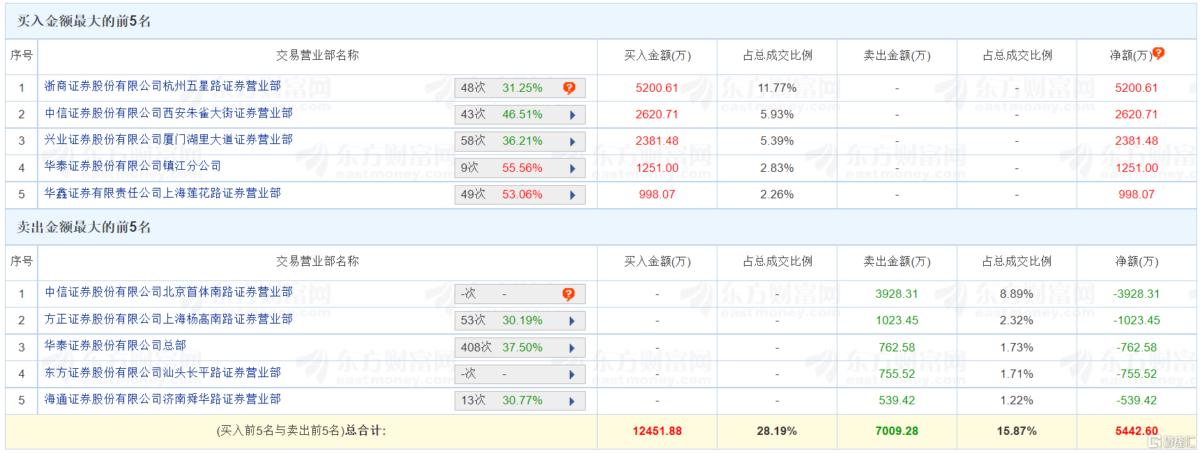Viewport: 1200px width, 453px height.
Task: Click the 13次 30.77% stats box
Action: click(x=520, y=401)
